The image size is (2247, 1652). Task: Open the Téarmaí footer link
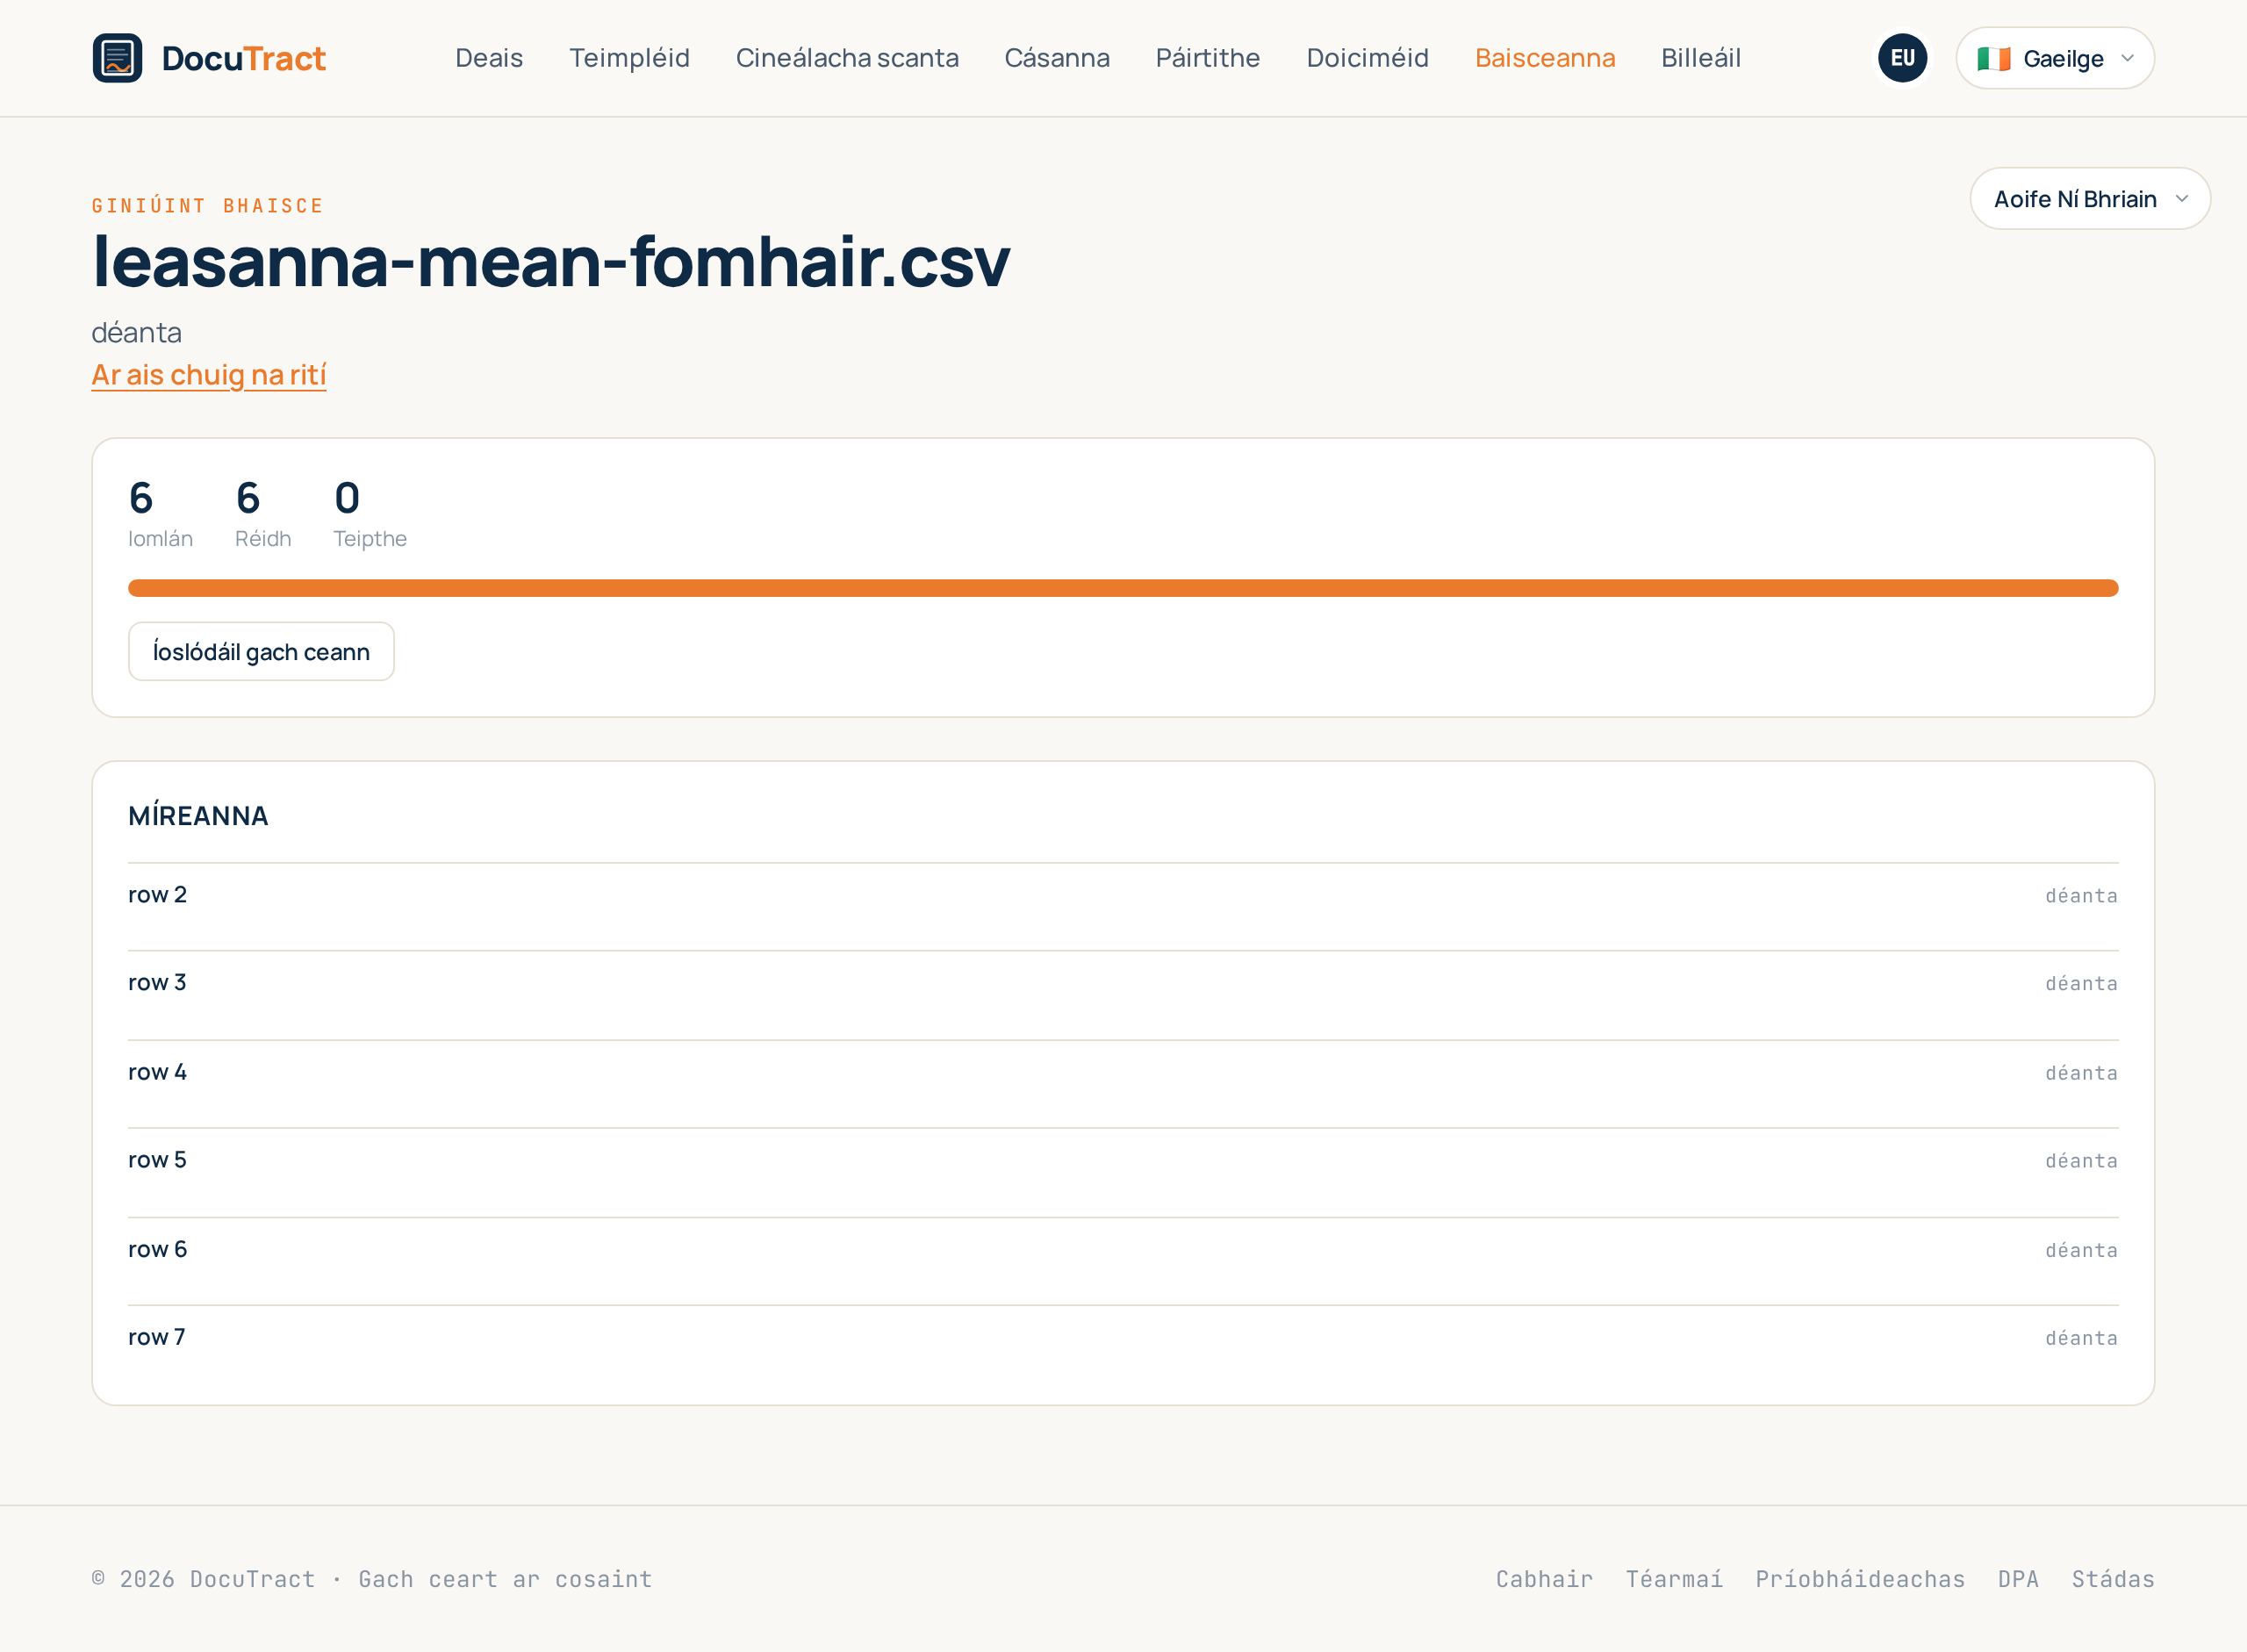(1674, 1579)
